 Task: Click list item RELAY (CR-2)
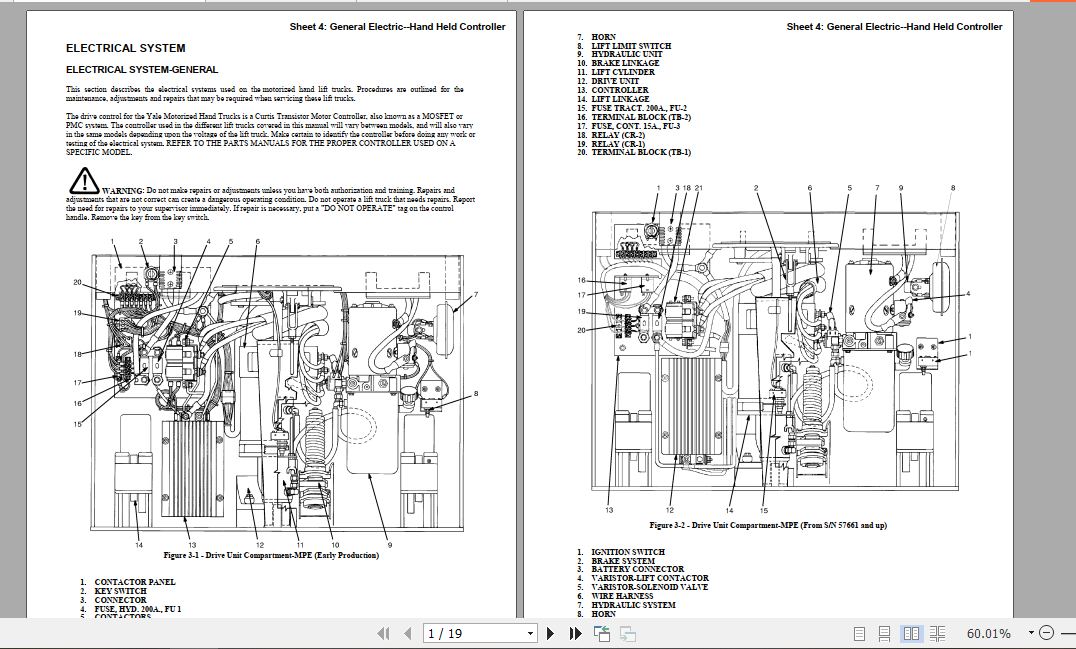pos(611,135)
